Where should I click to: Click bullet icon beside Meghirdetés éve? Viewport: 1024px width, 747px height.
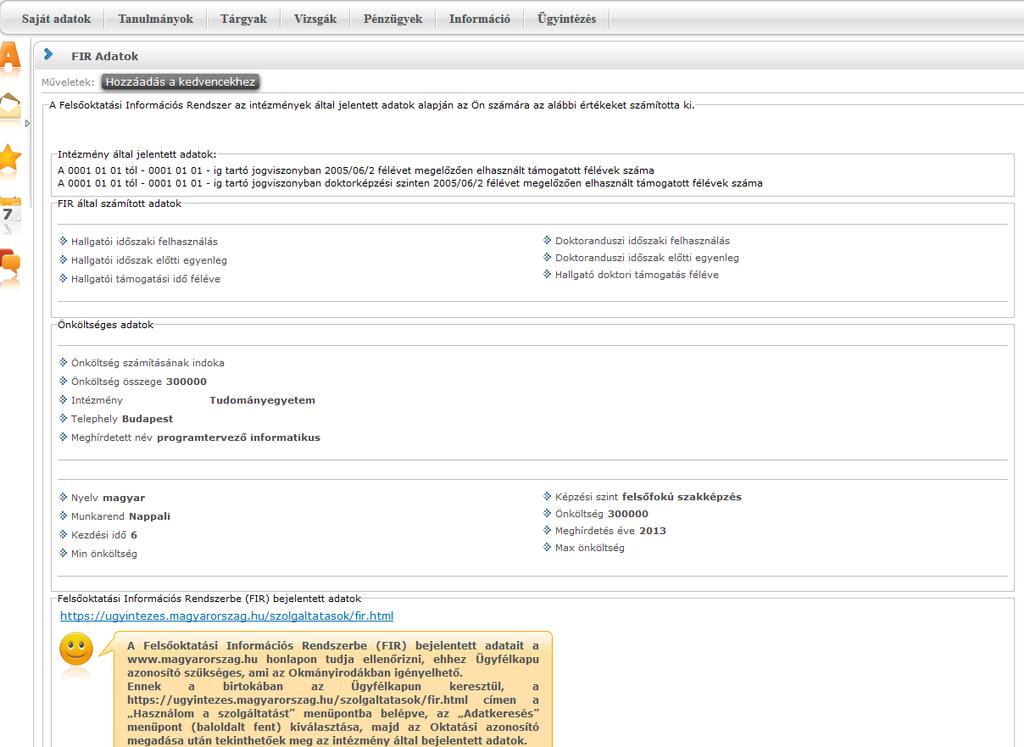(547, 530)
